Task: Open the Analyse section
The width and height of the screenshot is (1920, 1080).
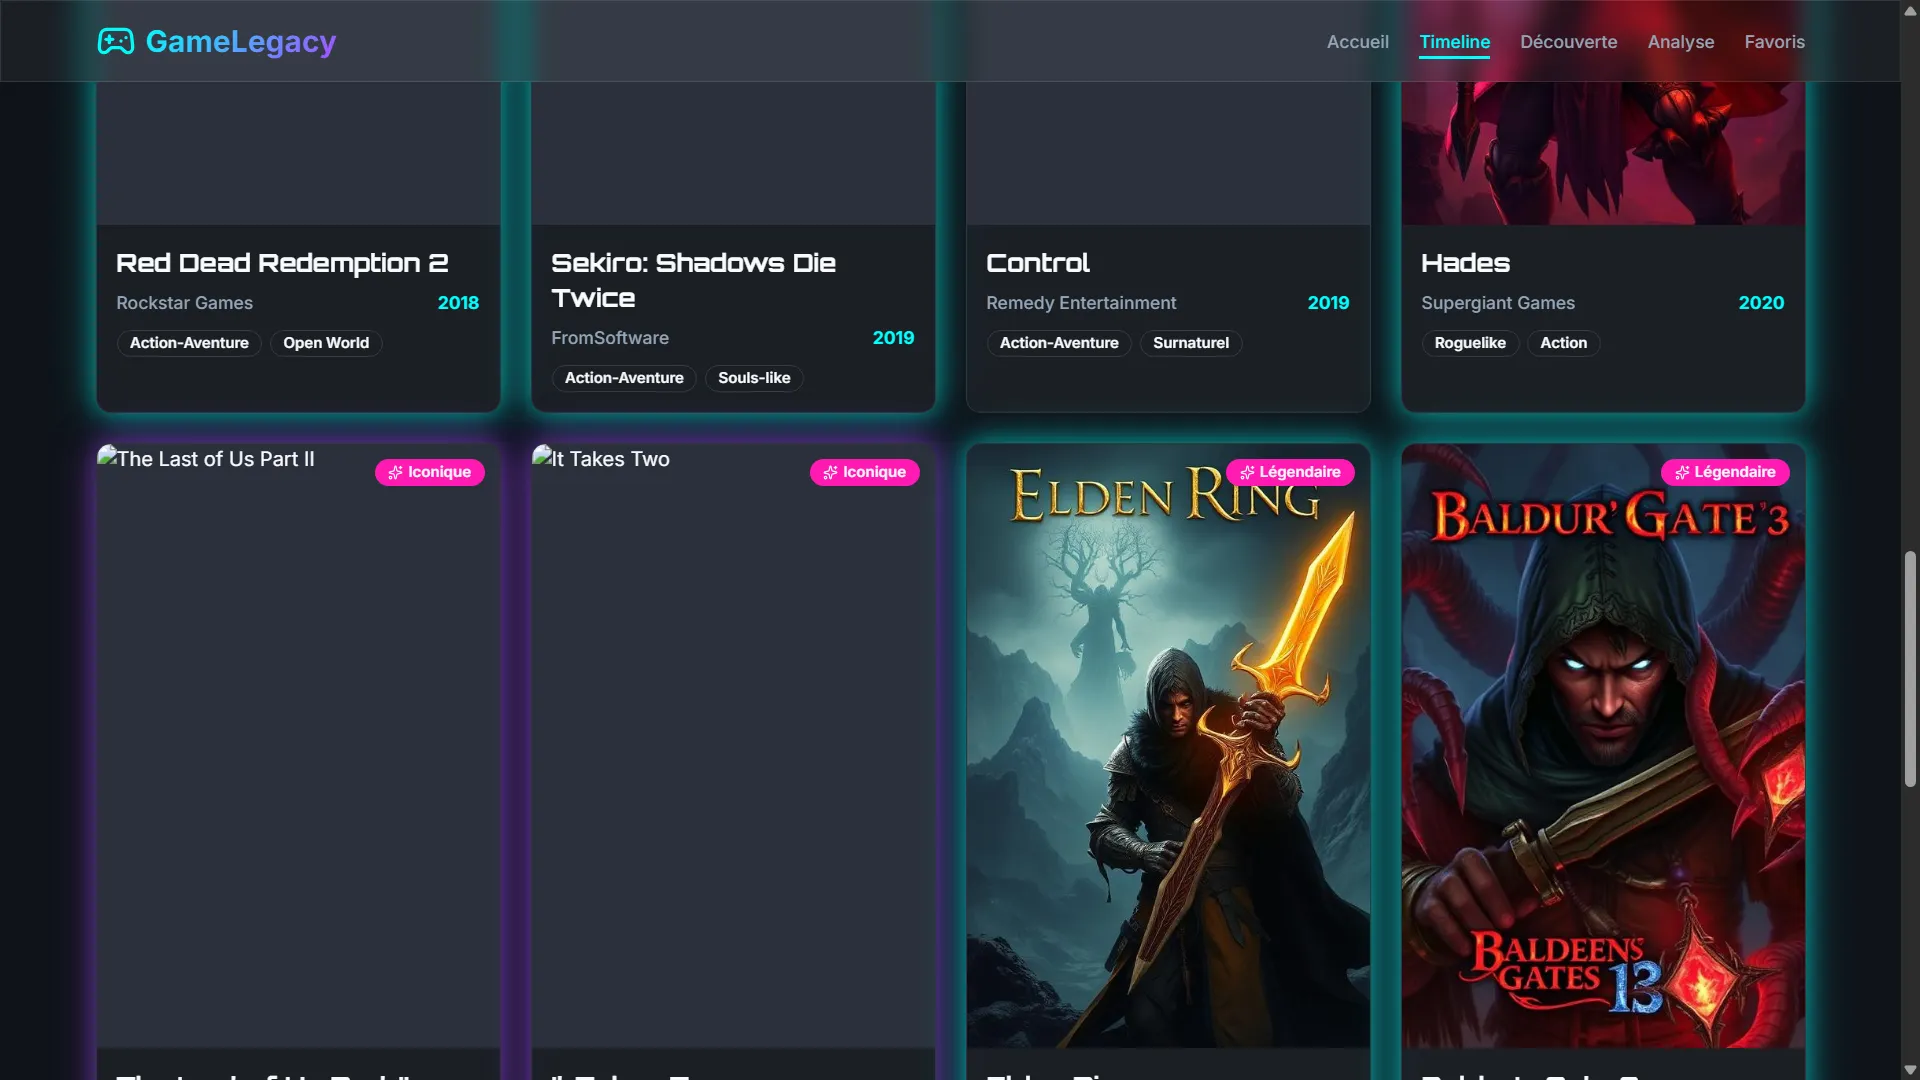Action: coord(1681,42)
